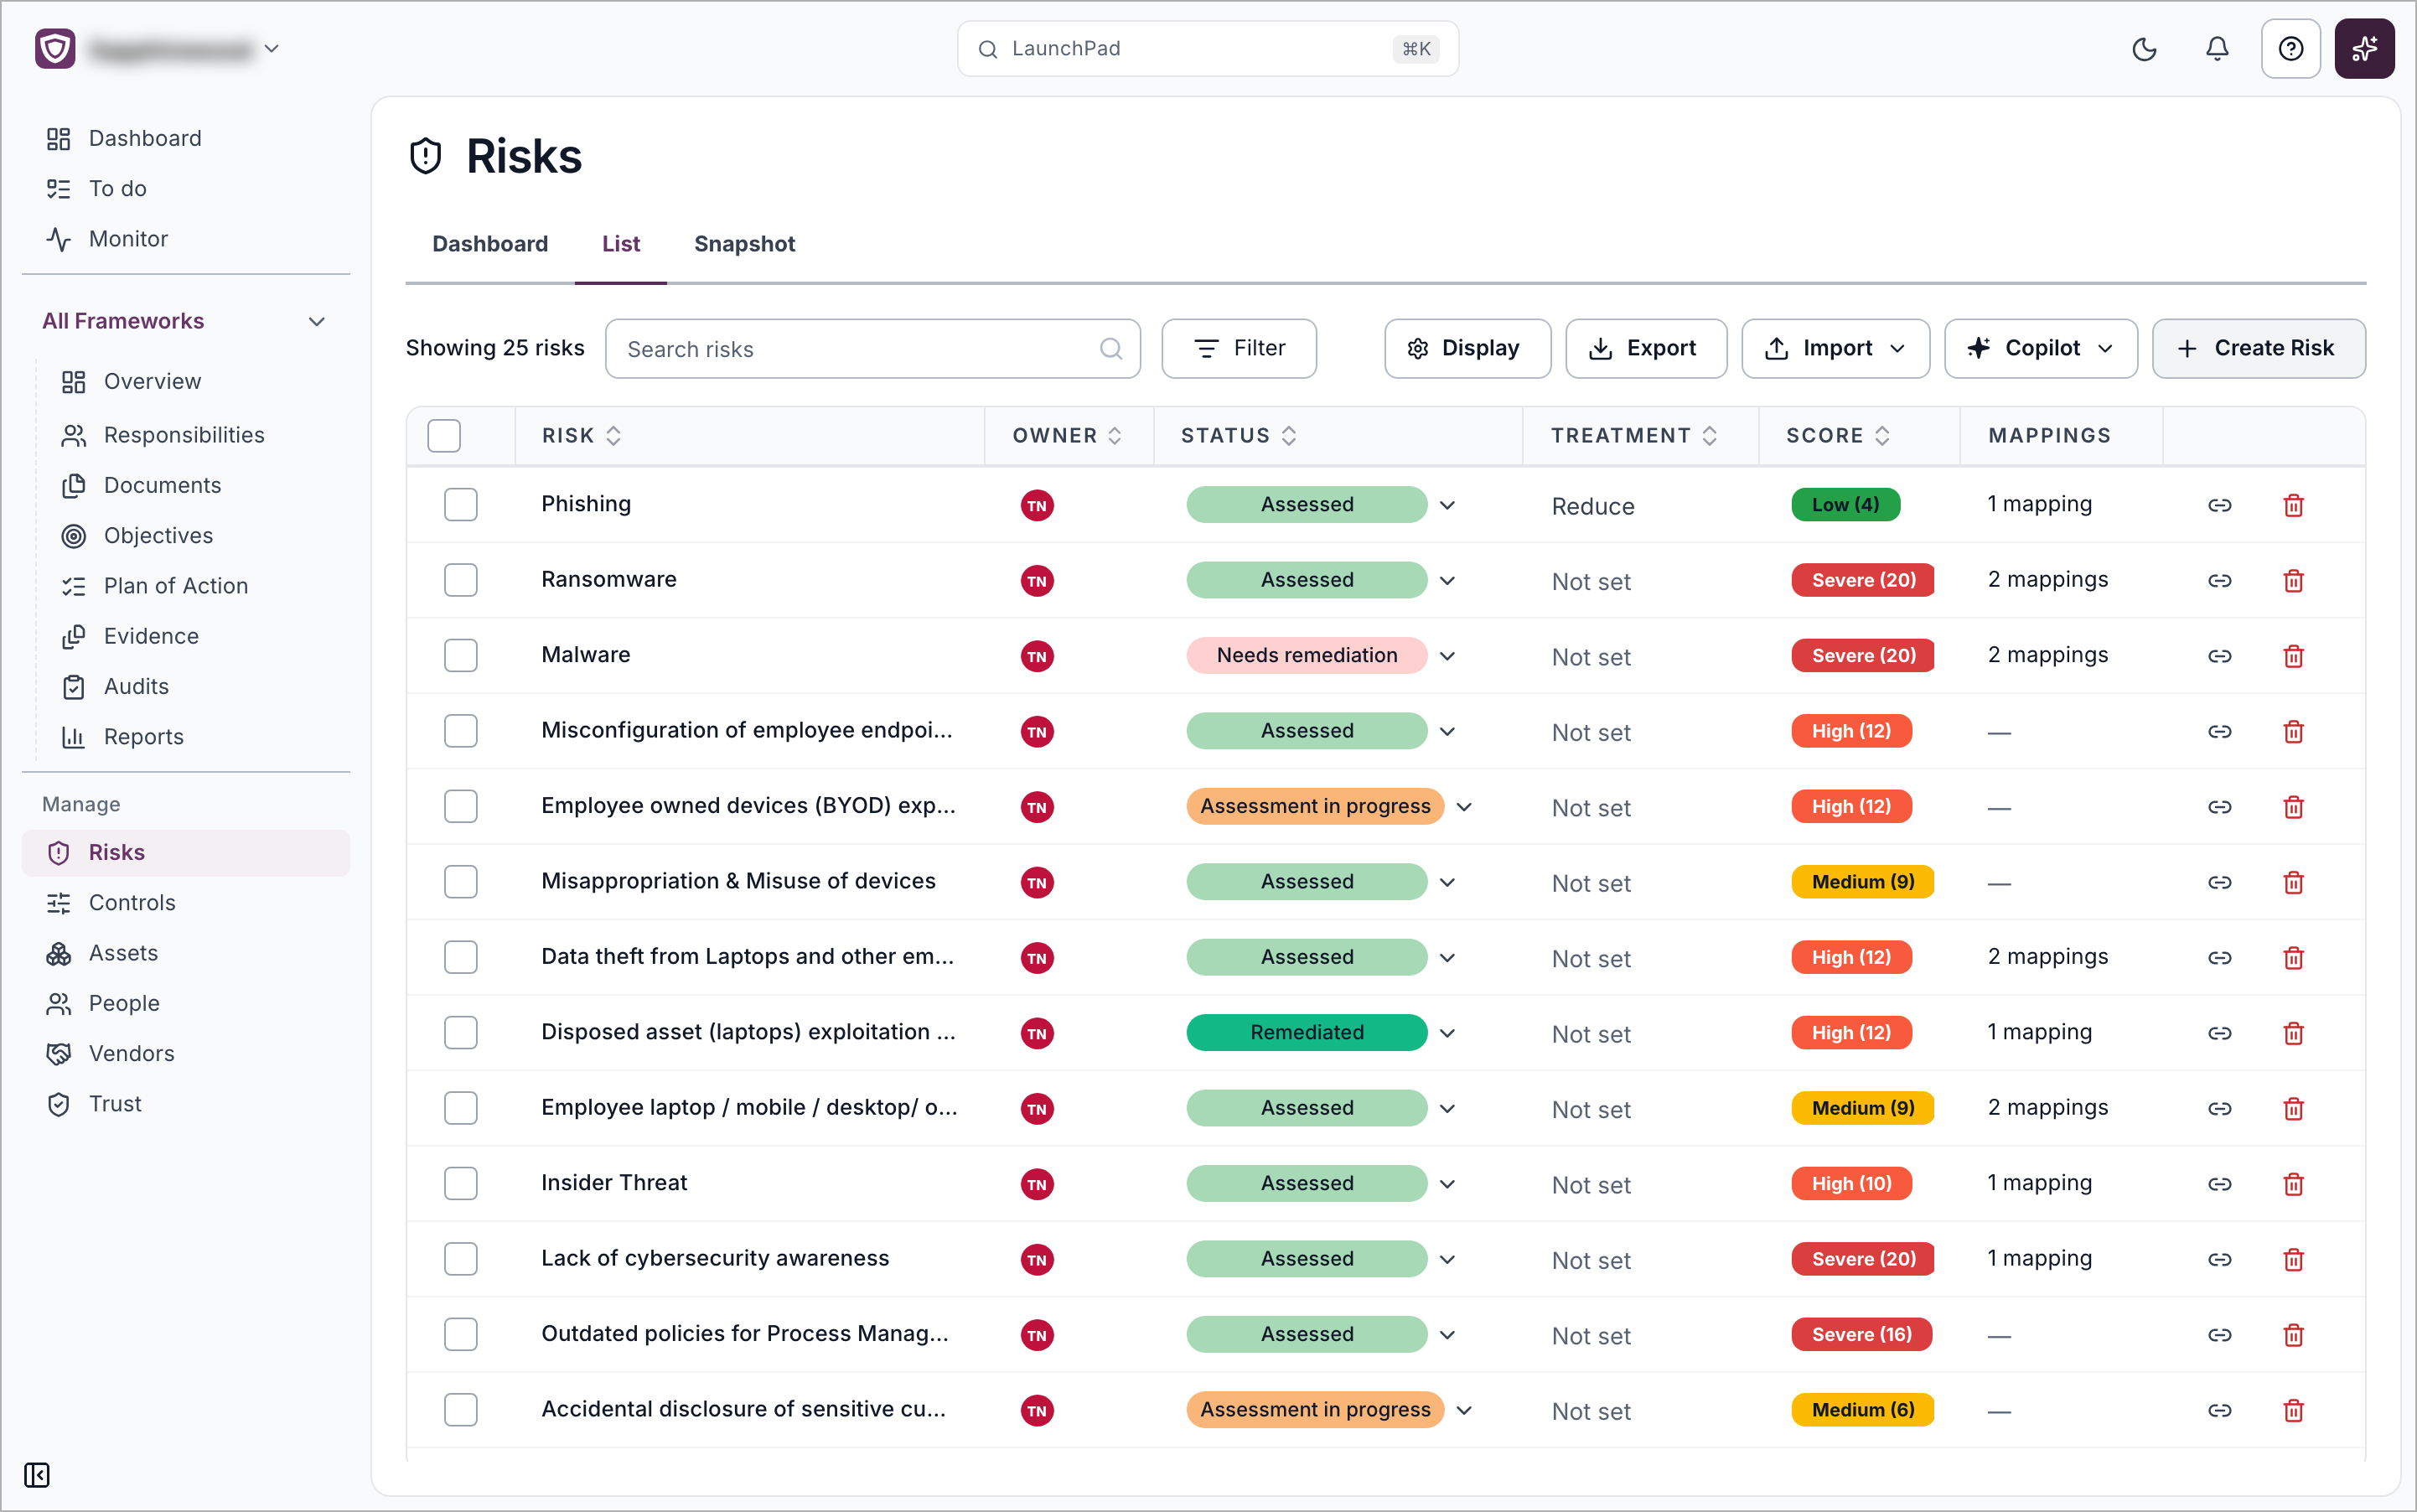Screen dimensions: 2417x1512
Task: Click Medium (6) score badge for Accidental disclosure
Action: (x=1862, y=1410)
